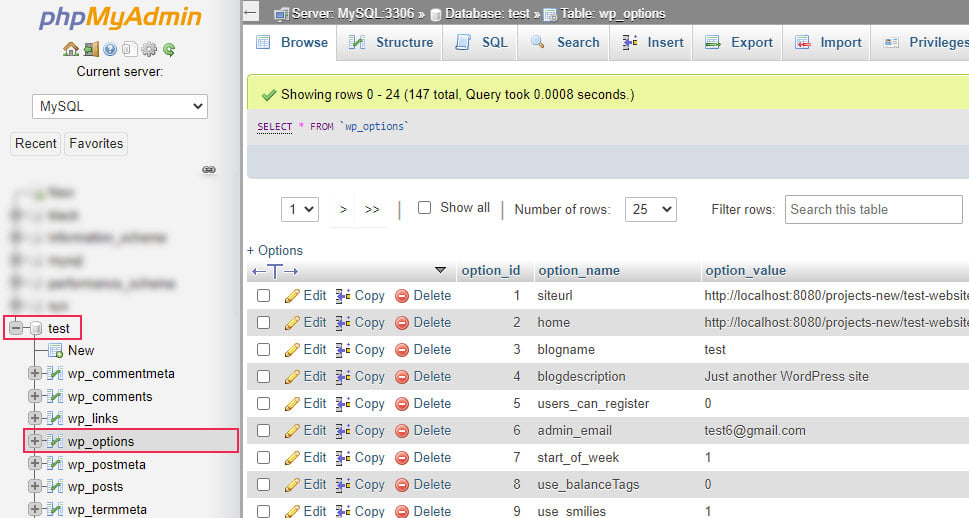Click the phpMyAdmin home icon

tap(71, 49)
